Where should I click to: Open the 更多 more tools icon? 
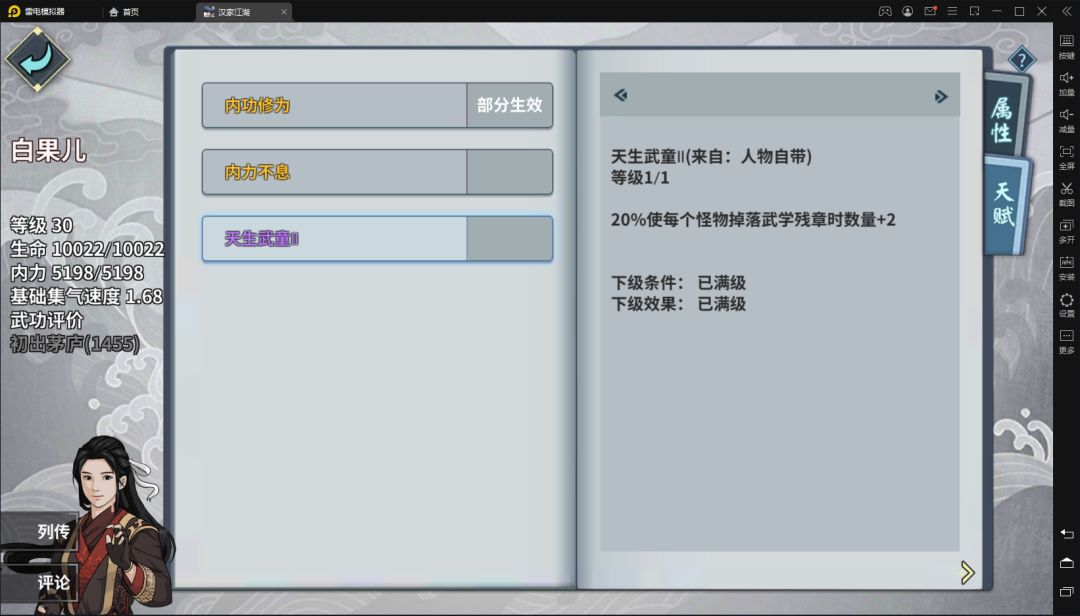[x=1066, y=341]
